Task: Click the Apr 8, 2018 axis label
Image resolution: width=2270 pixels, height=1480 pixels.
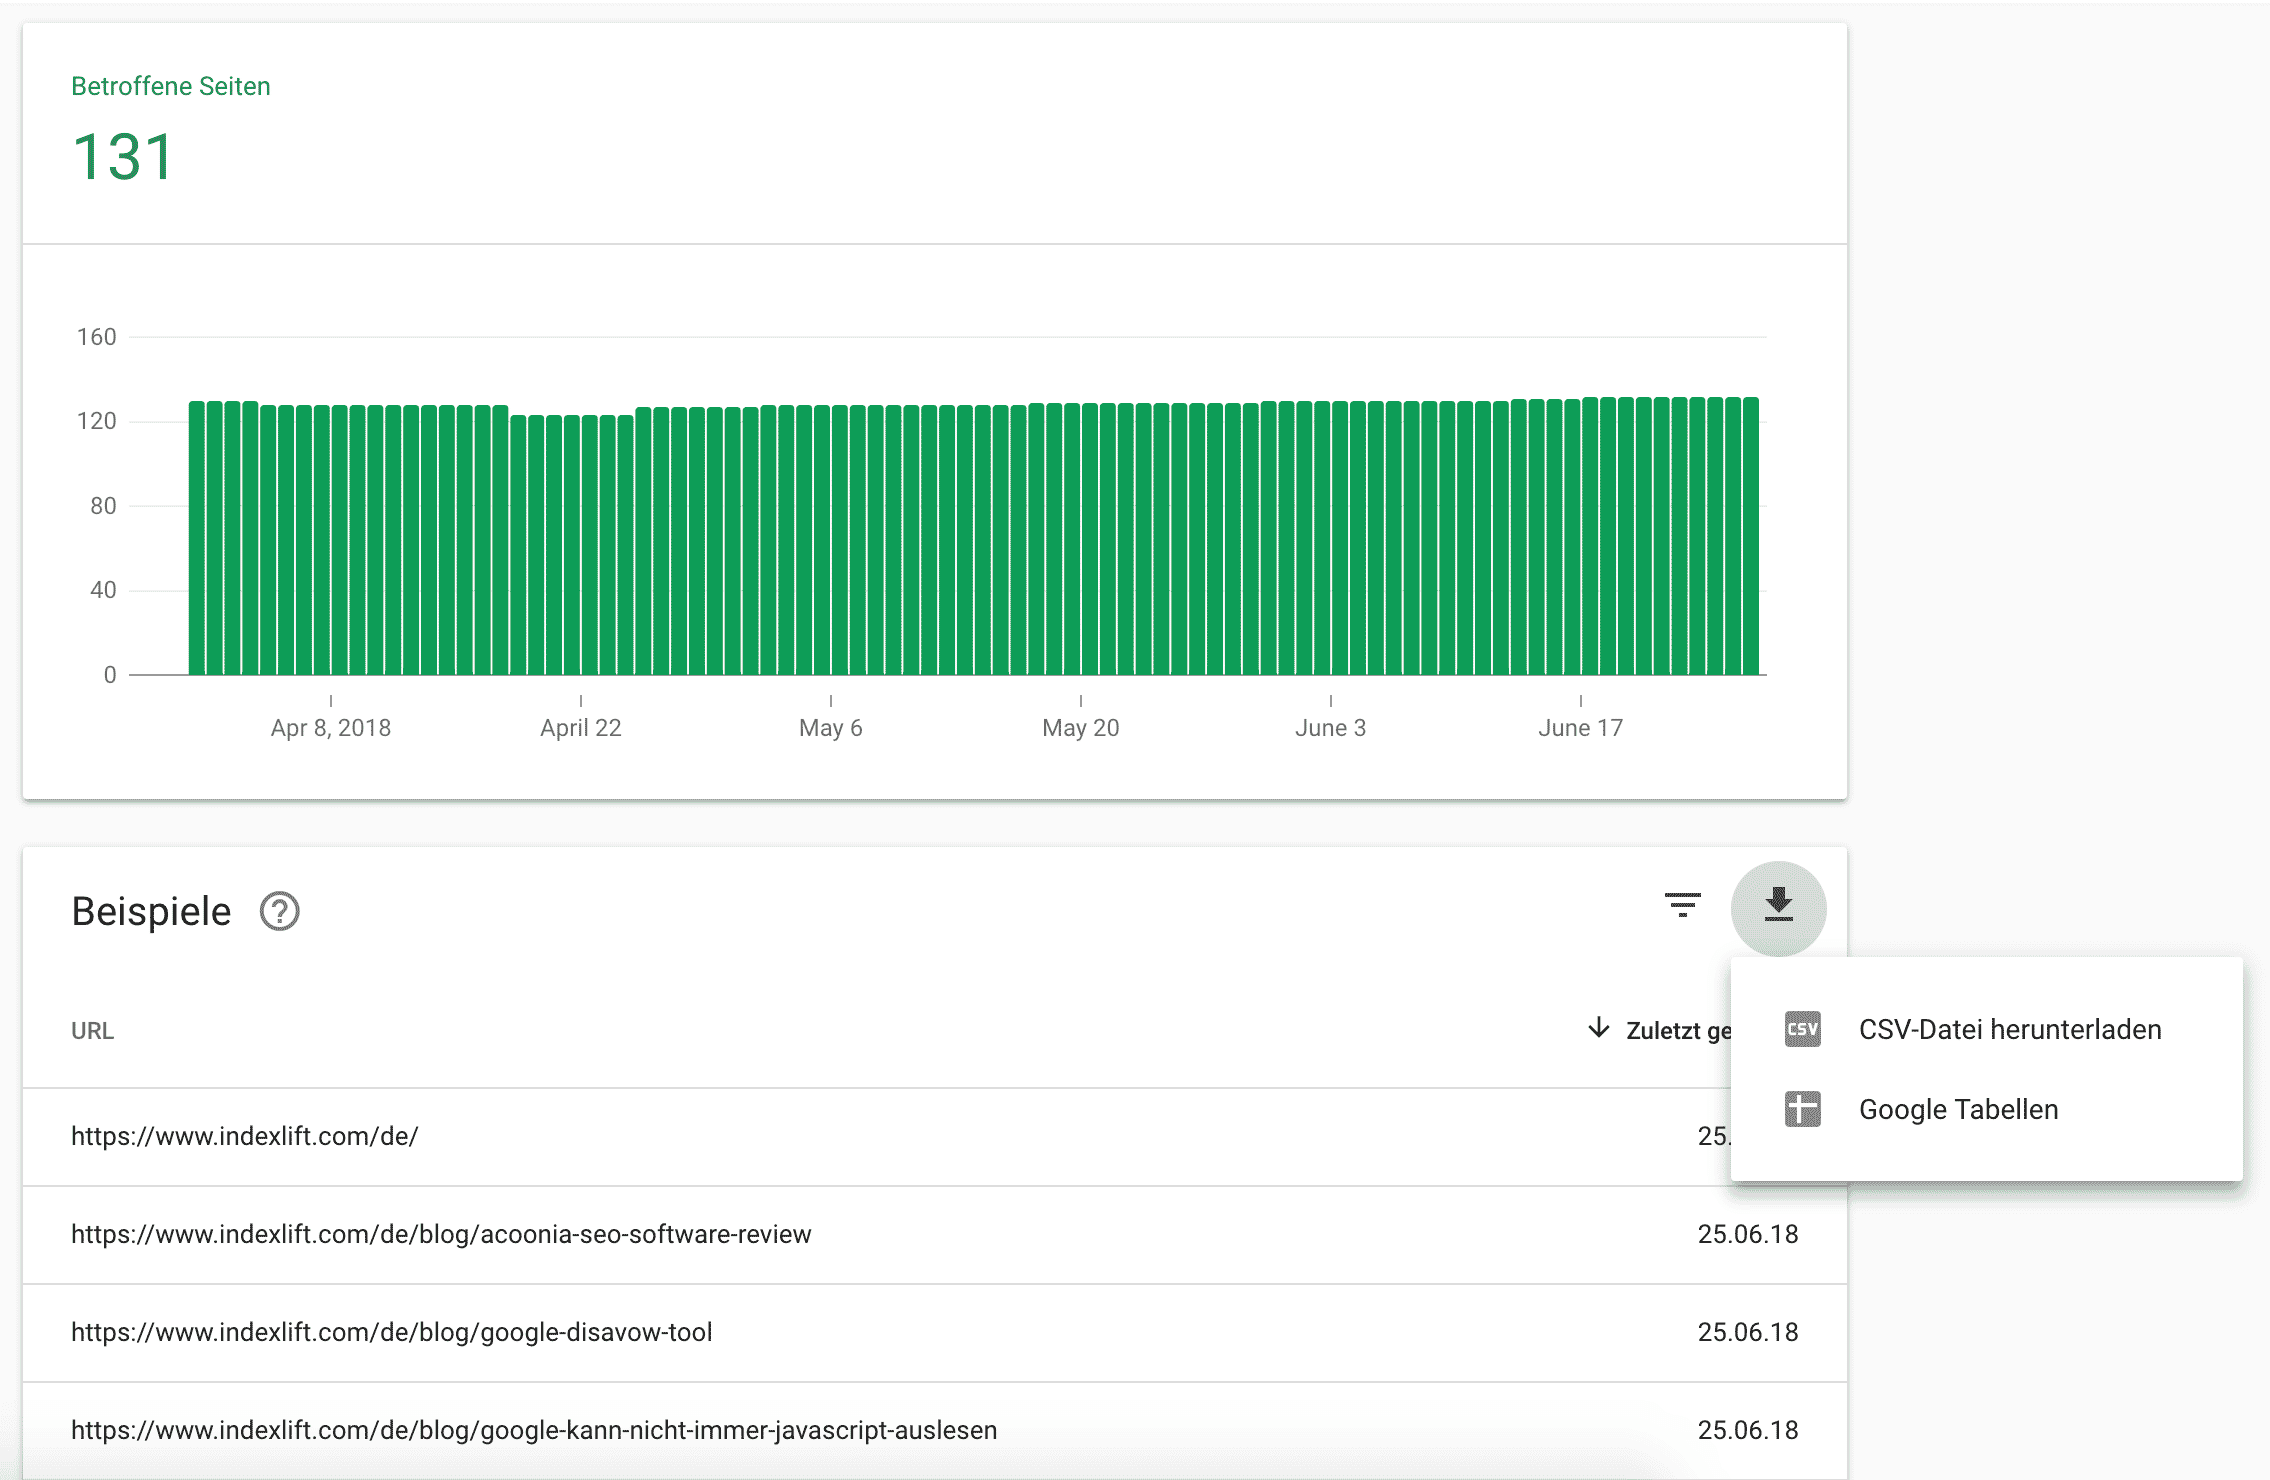Action: click(330, 728)
